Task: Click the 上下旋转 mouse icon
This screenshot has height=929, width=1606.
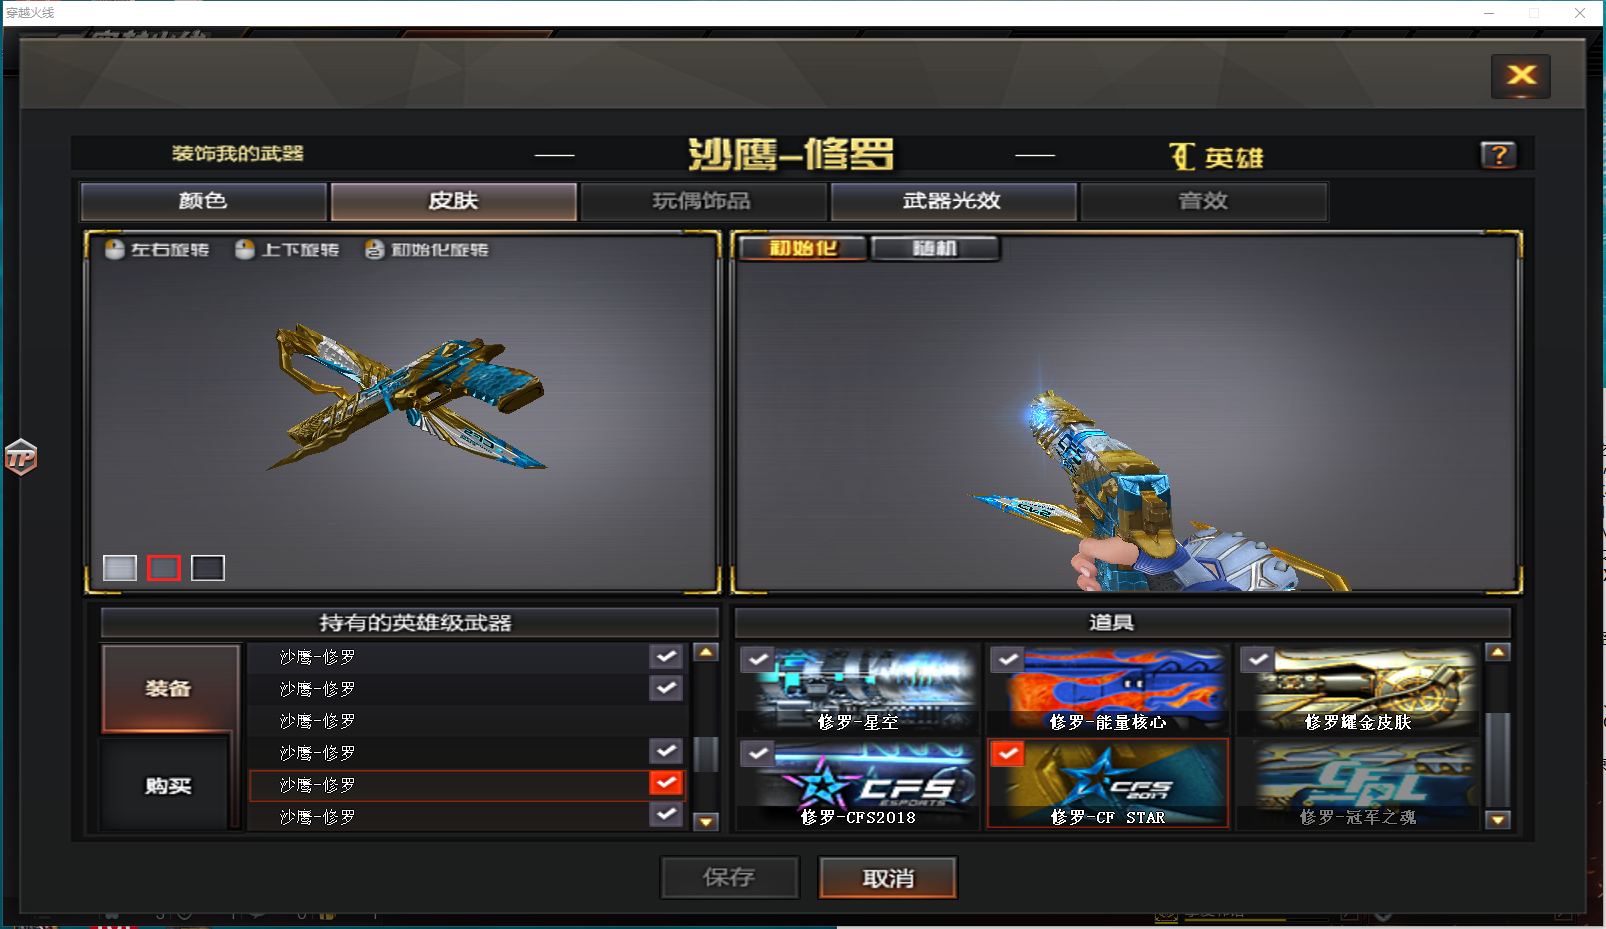Action: [245, 249]
